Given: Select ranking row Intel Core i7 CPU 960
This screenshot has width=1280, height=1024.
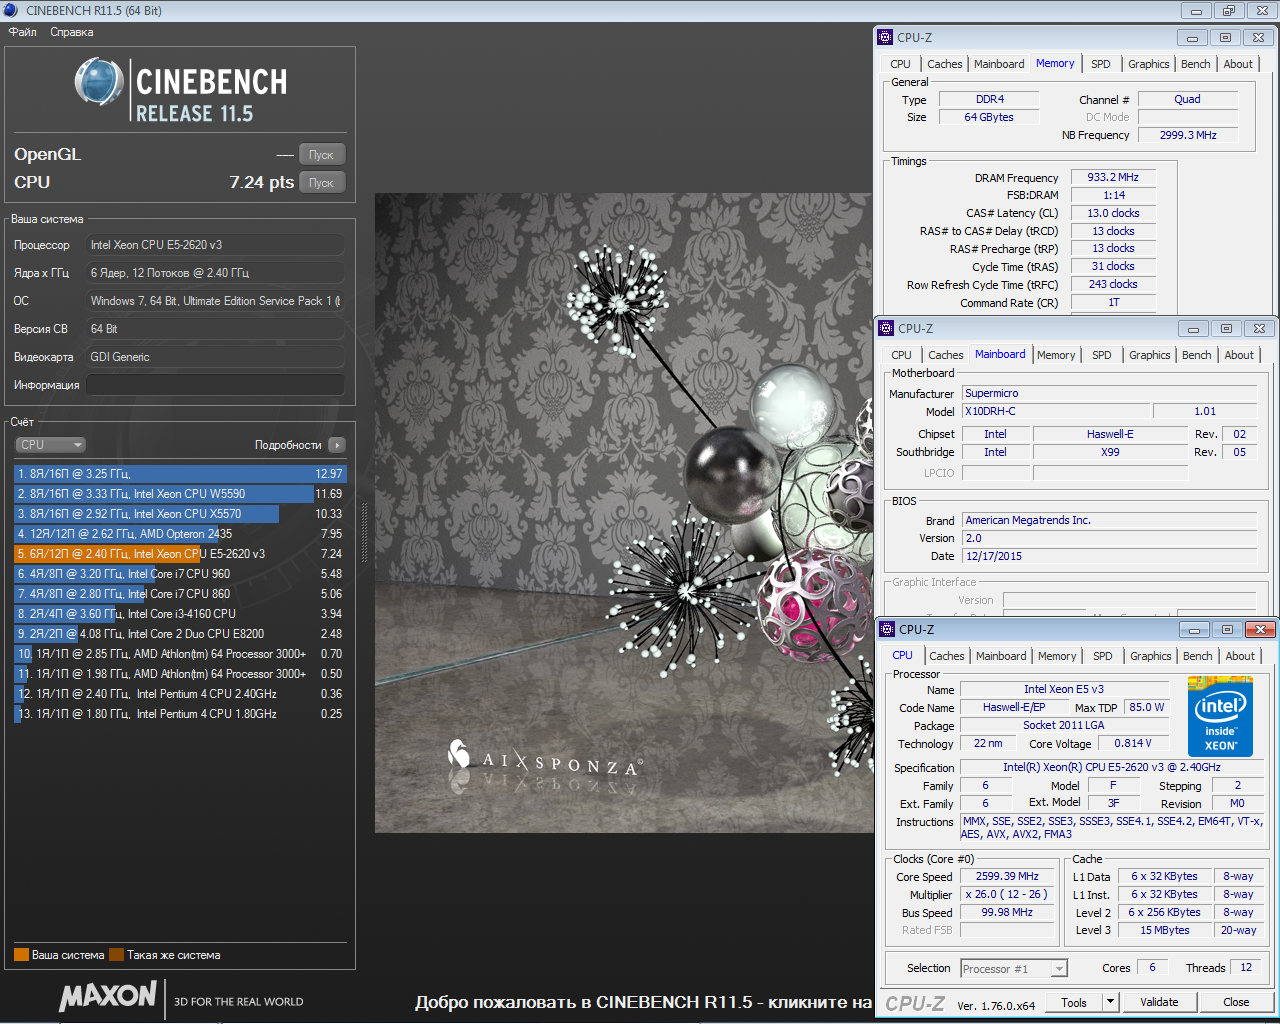Looking at the screenshot, I should point(180,574).
